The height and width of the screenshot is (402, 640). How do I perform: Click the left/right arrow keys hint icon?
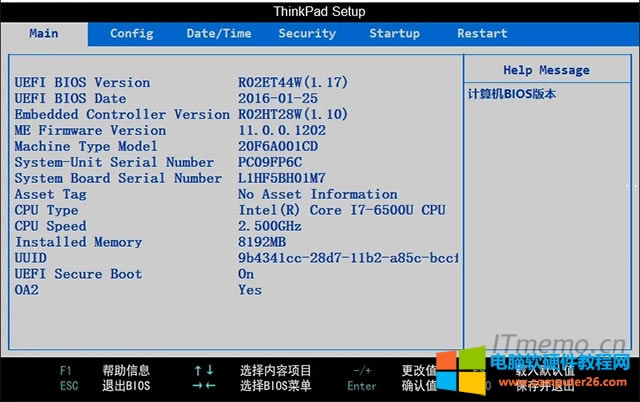pos(203,386)
